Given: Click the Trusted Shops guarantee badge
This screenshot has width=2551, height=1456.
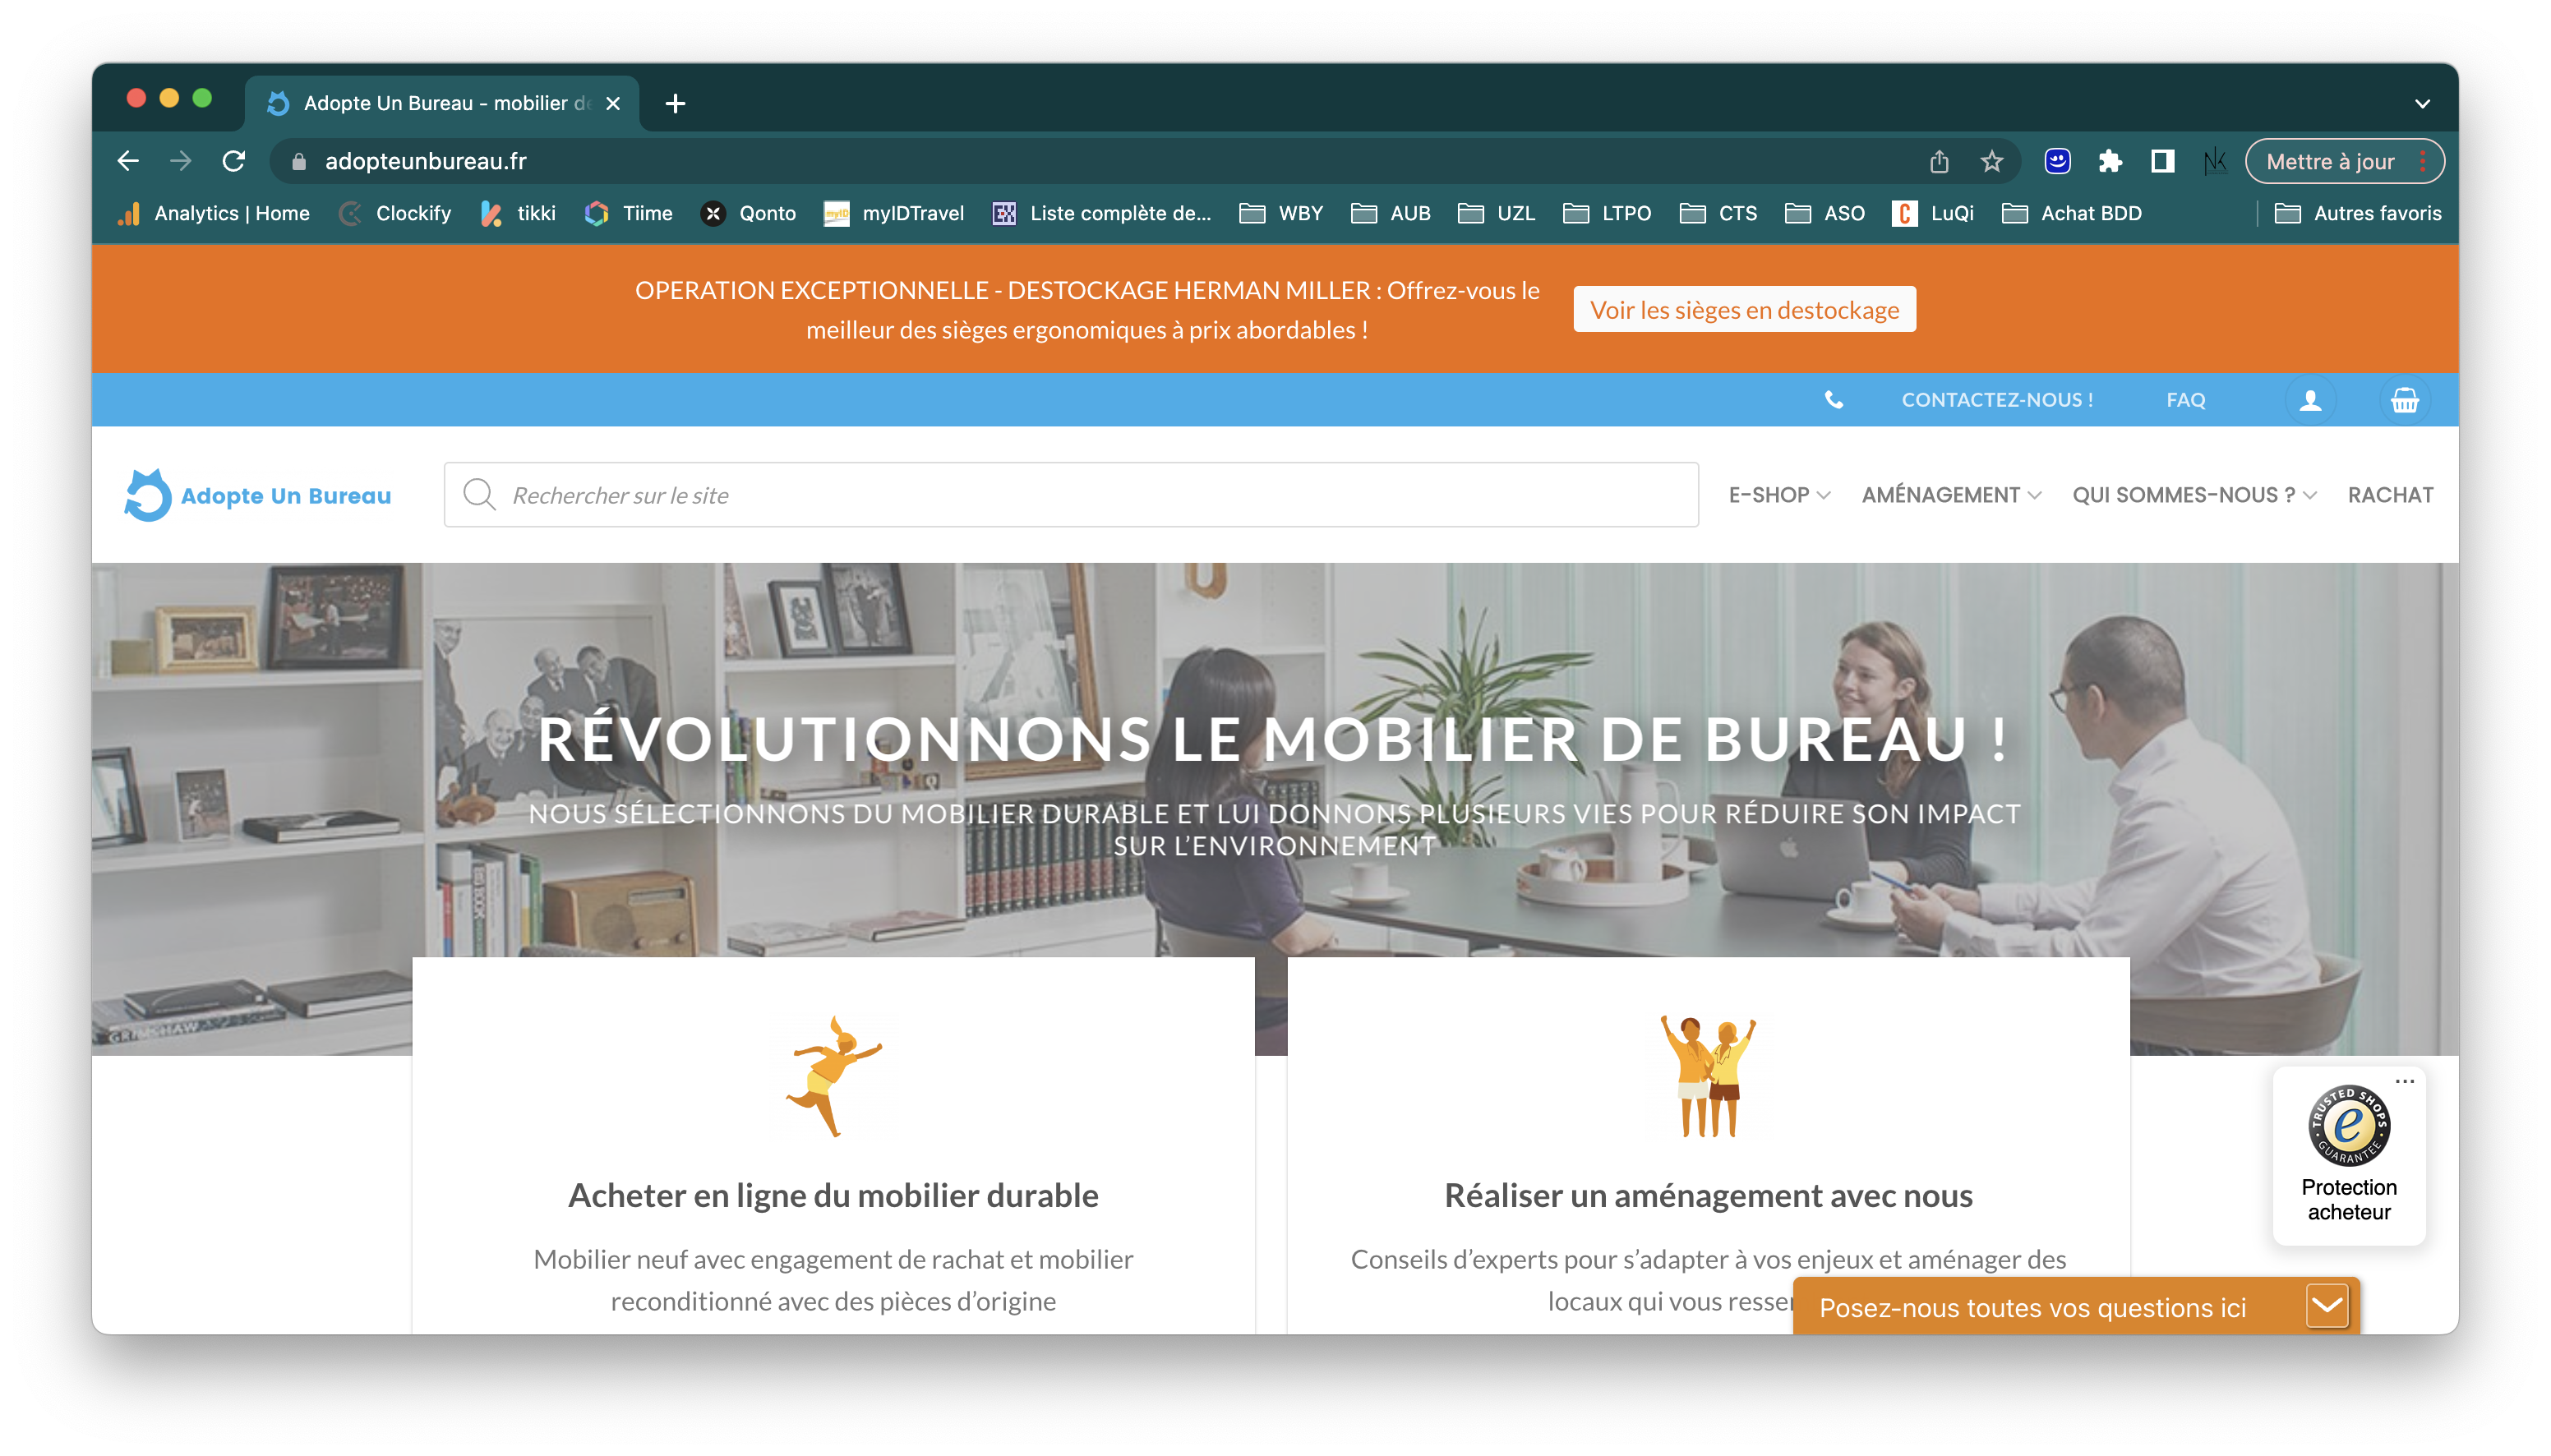Looking at the screenshot, I should [x=2348, y=1126].
